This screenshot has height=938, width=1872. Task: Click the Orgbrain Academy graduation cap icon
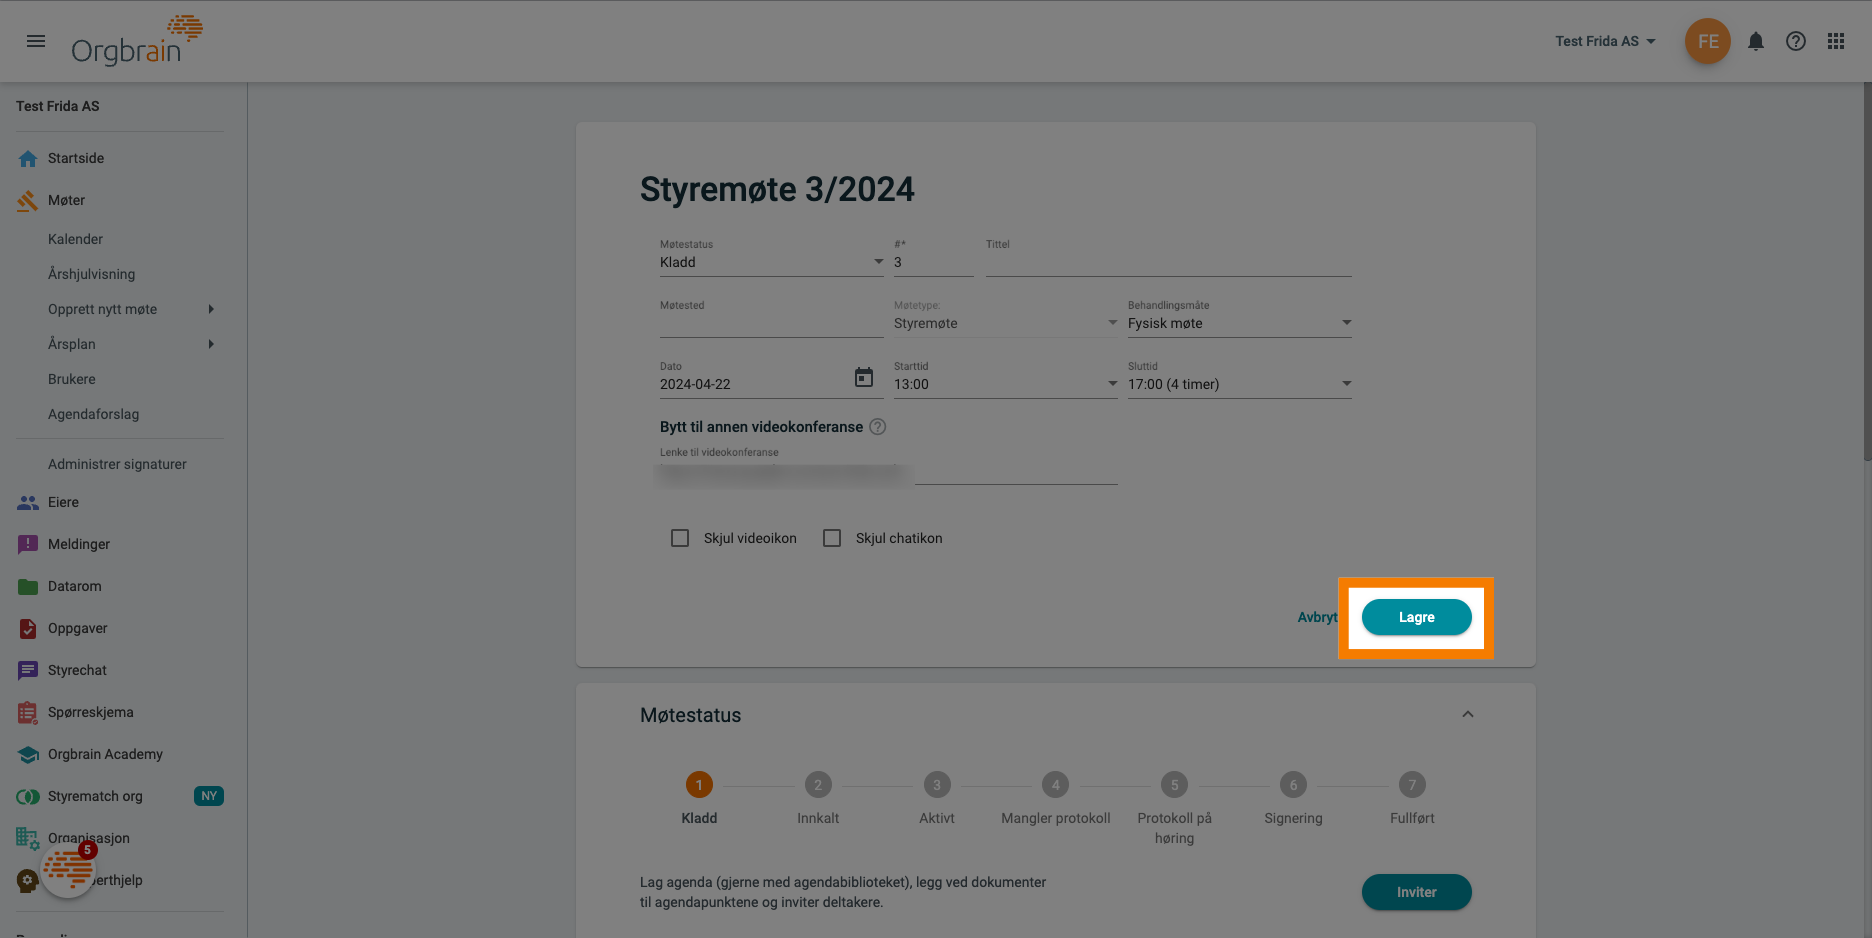point(28,754)
